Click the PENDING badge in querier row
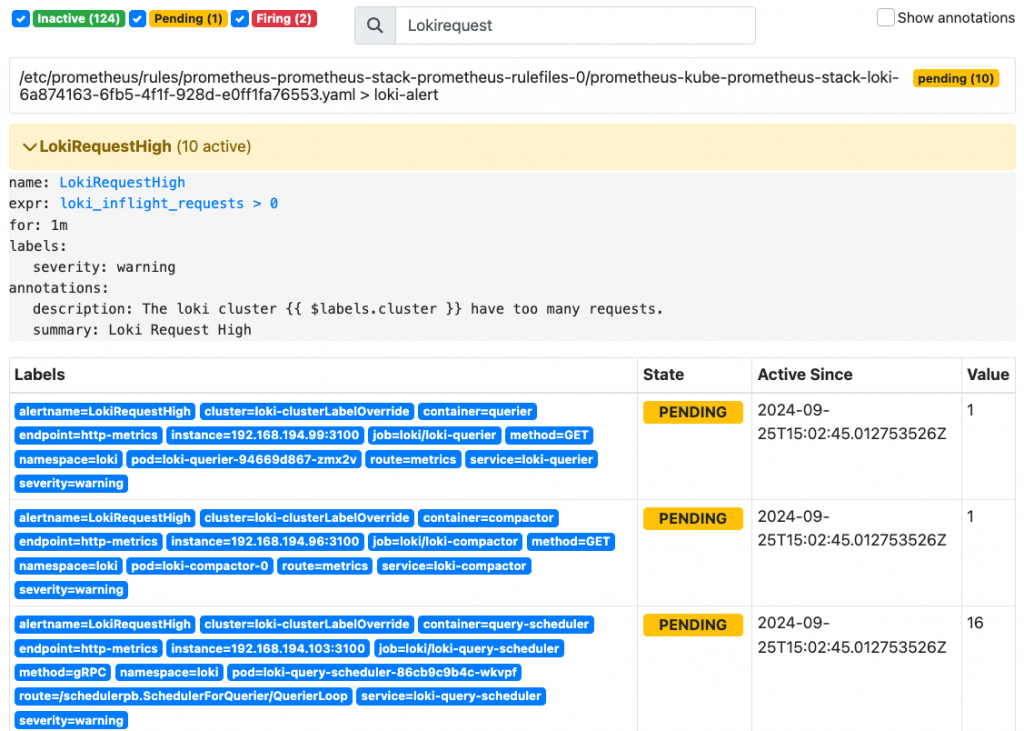The image size is (1024, 731). [693, 412]
